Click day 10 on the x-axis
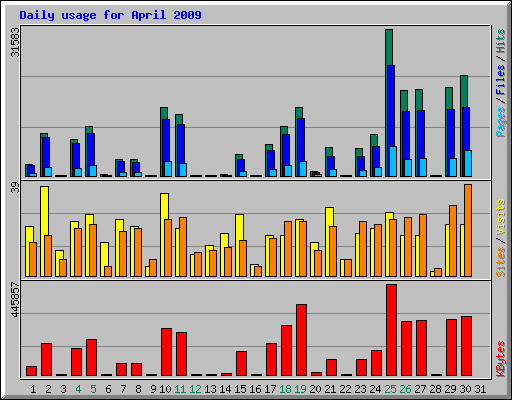Viewport: 512px width, 400px height. pos(165,389)
